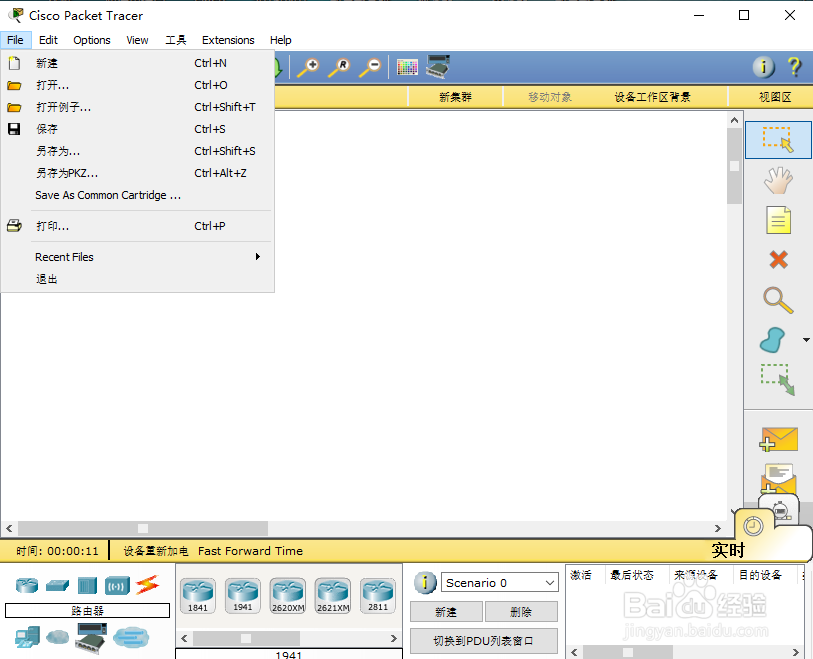The width and height of the screenshot is (813, 659).
Task: Open the Help menu
Action: [281, 40]
